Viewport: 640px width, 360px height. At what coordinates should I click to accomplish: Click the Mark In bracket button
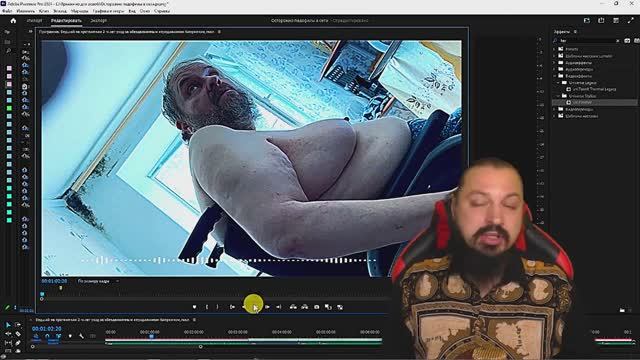pyautogui.click(x=207, y=307)
